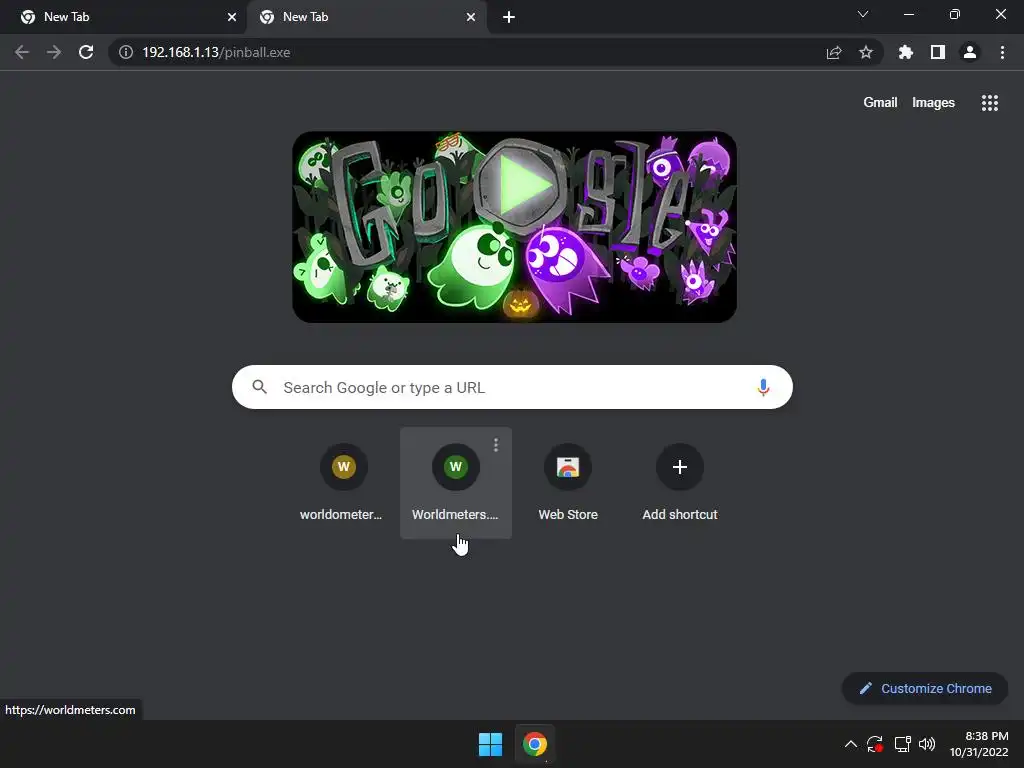Click the Chrome taskbar icon

(534, 744)
